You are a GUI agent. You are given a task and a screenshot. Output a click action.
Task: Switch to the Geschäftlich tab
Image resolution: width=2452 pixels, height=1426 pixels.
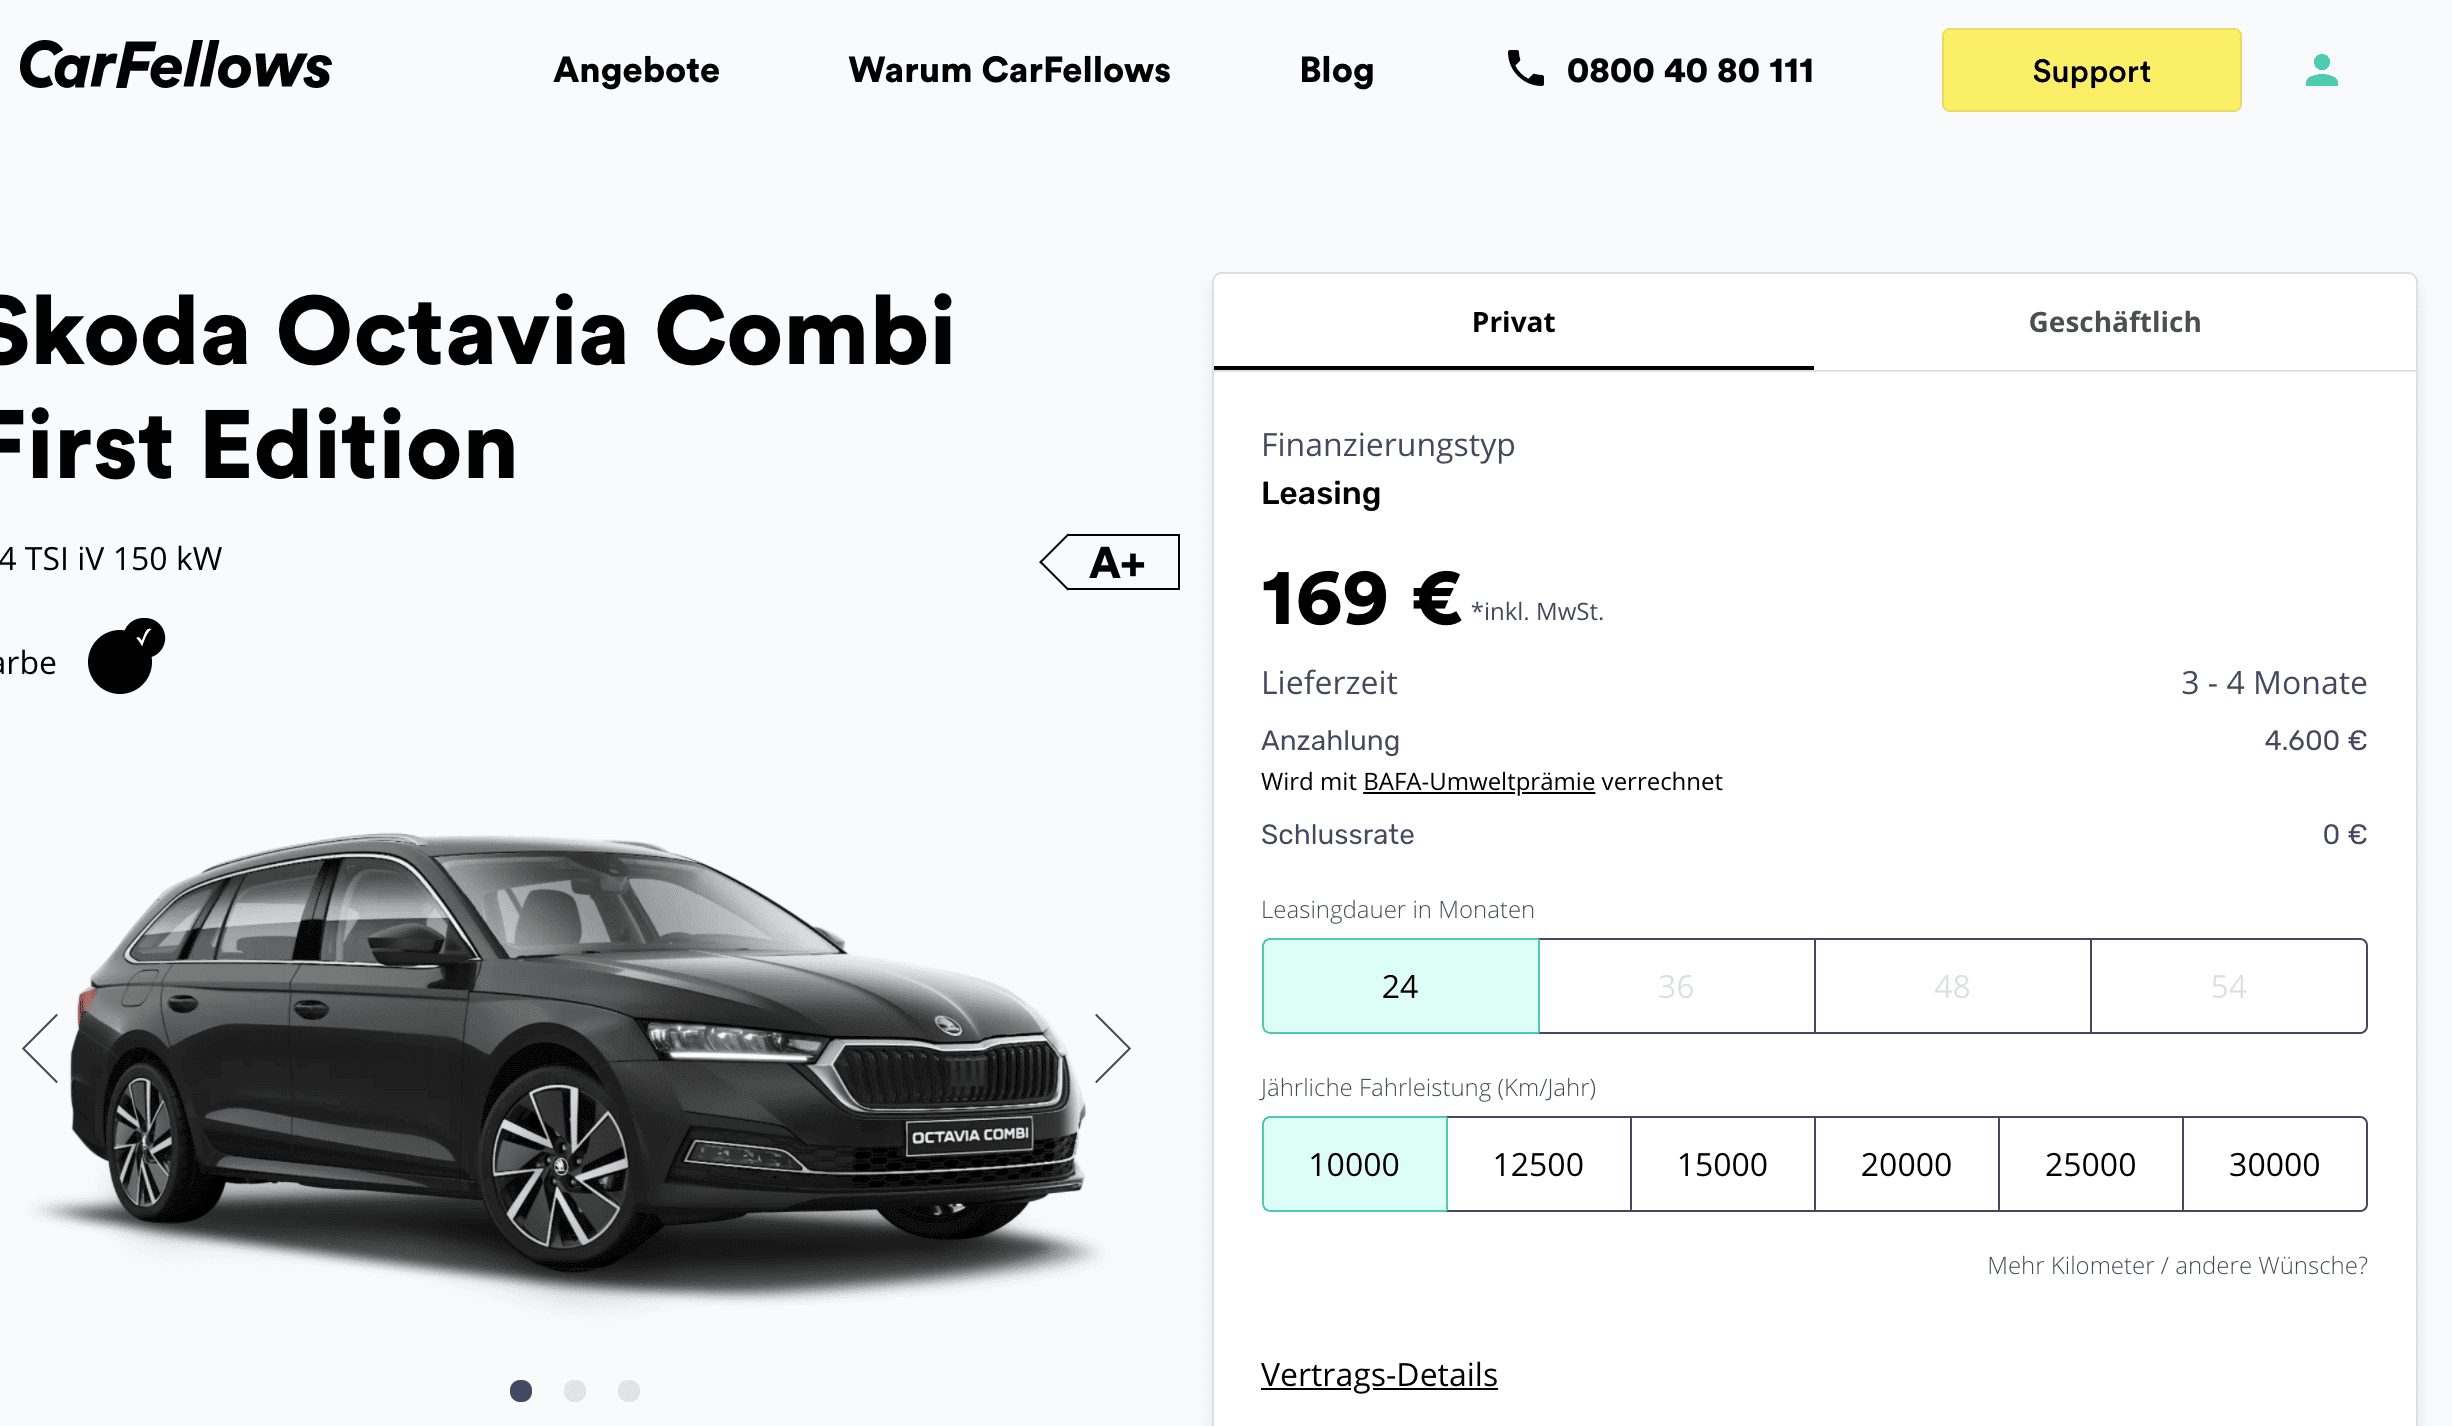tap(2115, 322)
